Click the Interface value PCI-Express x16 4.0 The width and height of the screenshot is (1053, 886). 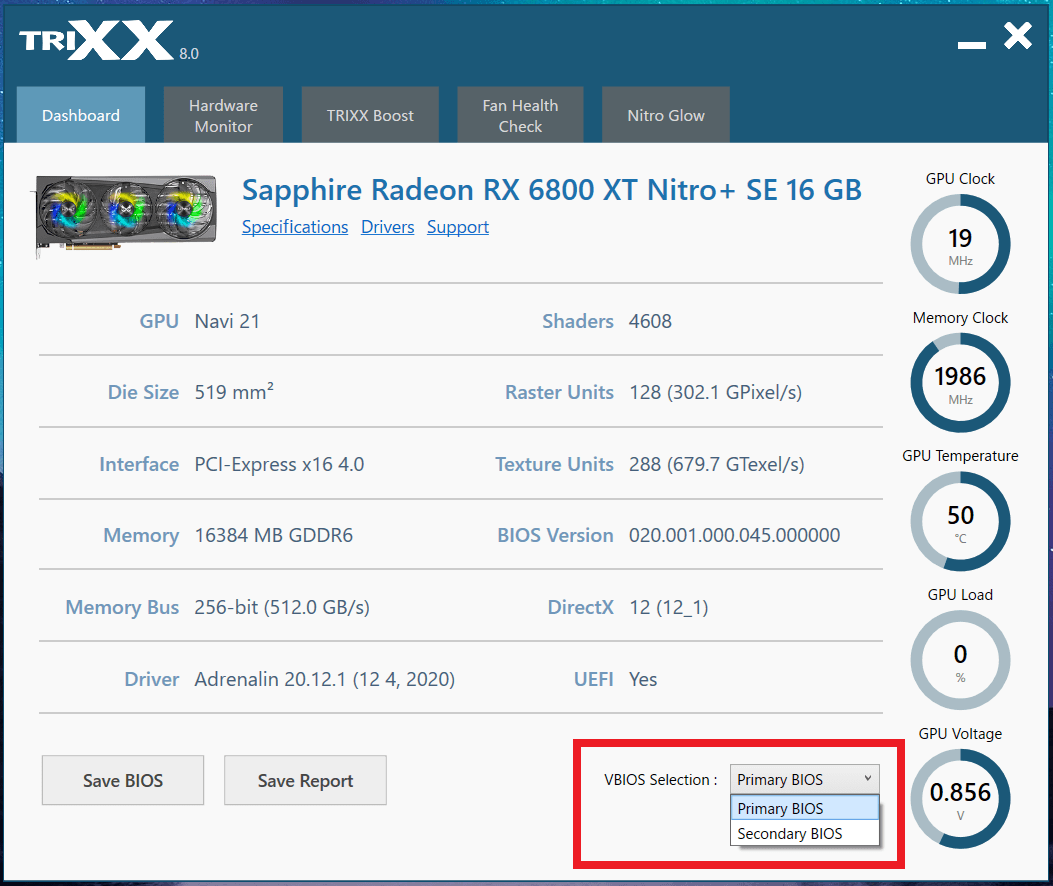click(279, 464)
